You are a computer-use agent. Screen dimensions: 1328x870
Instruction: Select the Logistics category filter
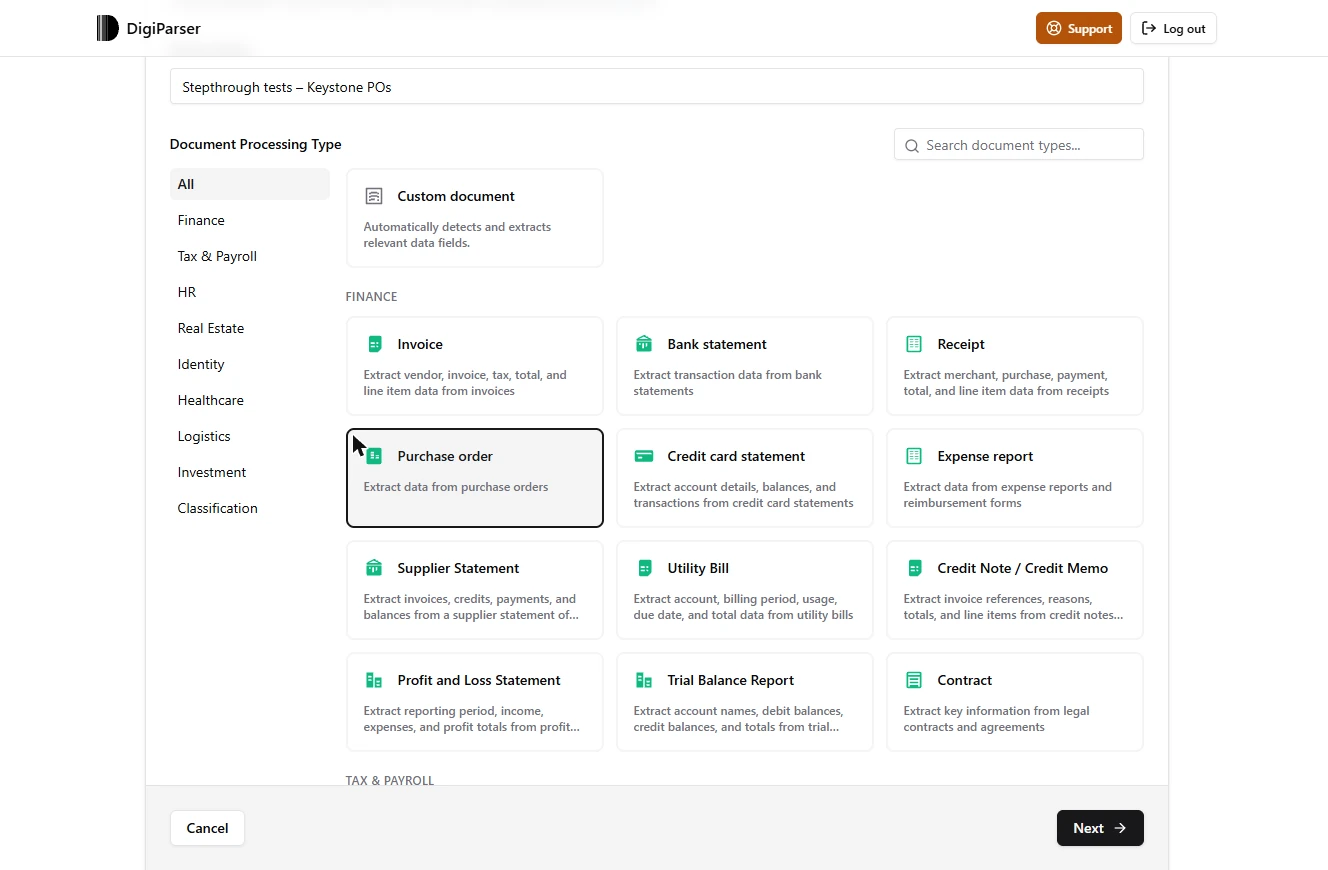click(250, 436)
